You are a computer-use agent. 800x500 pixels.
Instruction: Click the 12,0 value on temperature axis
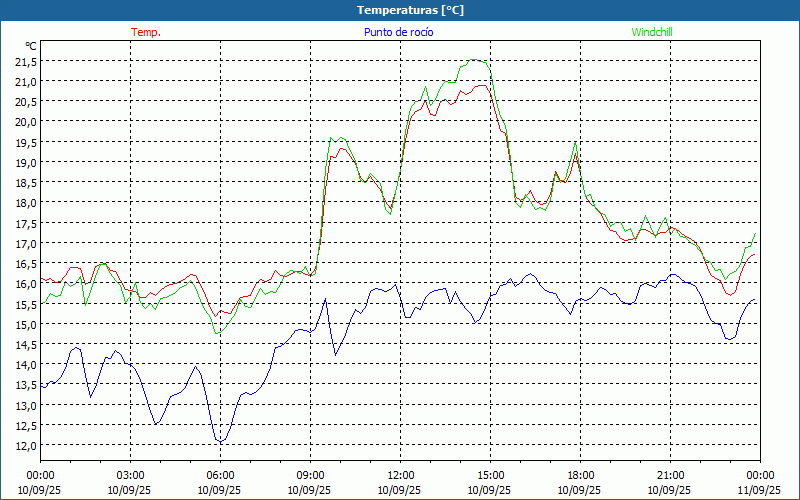coord(25,445)
